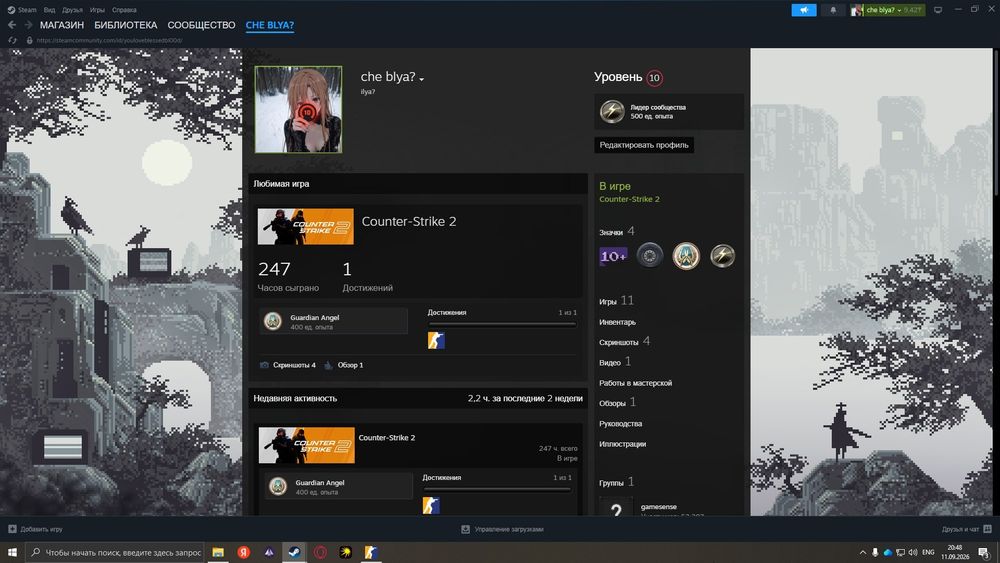Expand the che blya? persona name dropdown arrow

click(422, 79)
